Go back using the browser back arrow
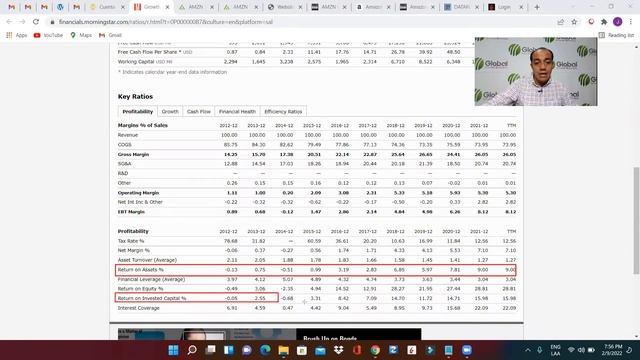The image size is (640, 360). [x=9, y=22]
